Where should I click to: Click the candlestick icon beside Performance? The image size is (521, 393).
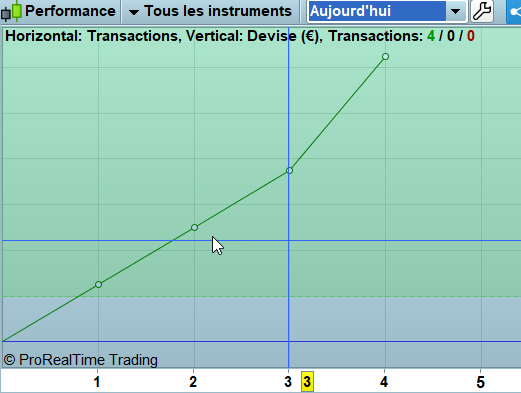click(11, 11)
